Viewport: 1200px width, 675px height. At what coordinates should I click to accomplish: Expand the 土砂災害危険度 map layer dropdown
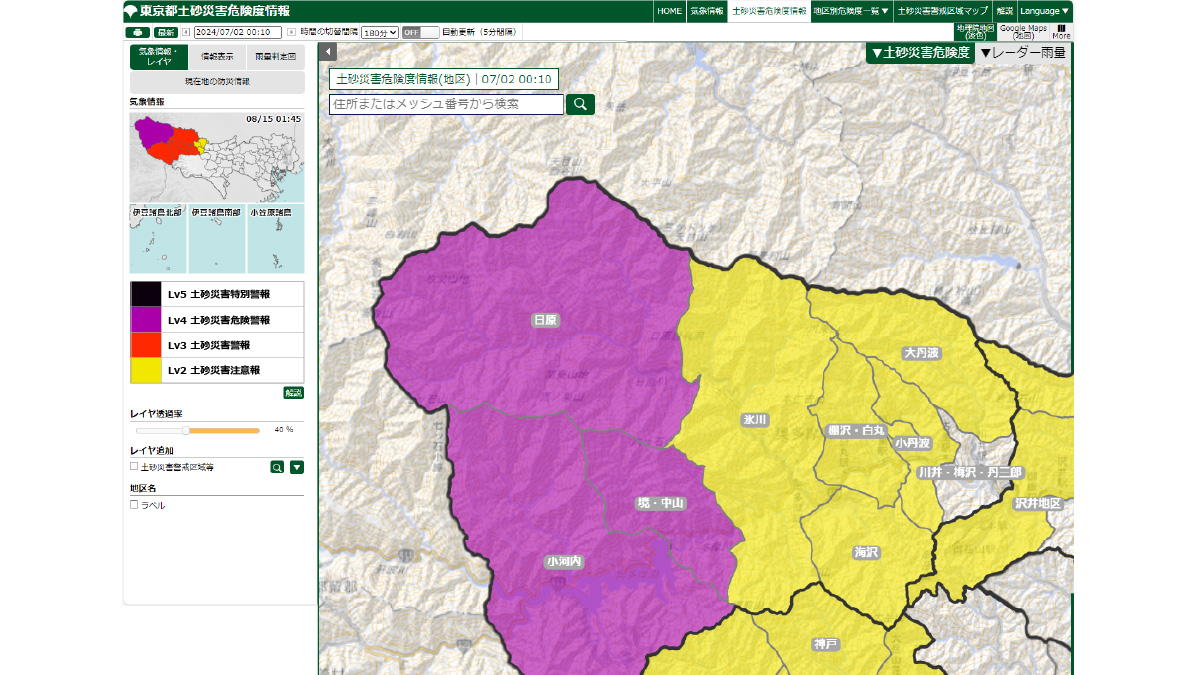[x=920, y=53]
